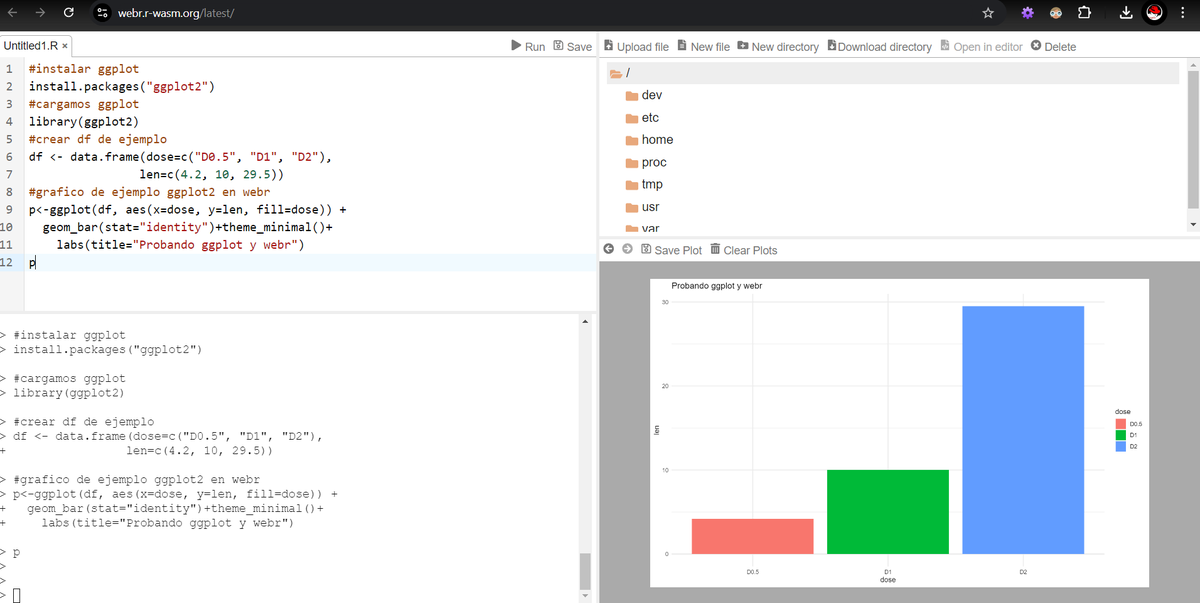1200x603 pixels.
Task: Open the etc folder
Action: (642, 117)
